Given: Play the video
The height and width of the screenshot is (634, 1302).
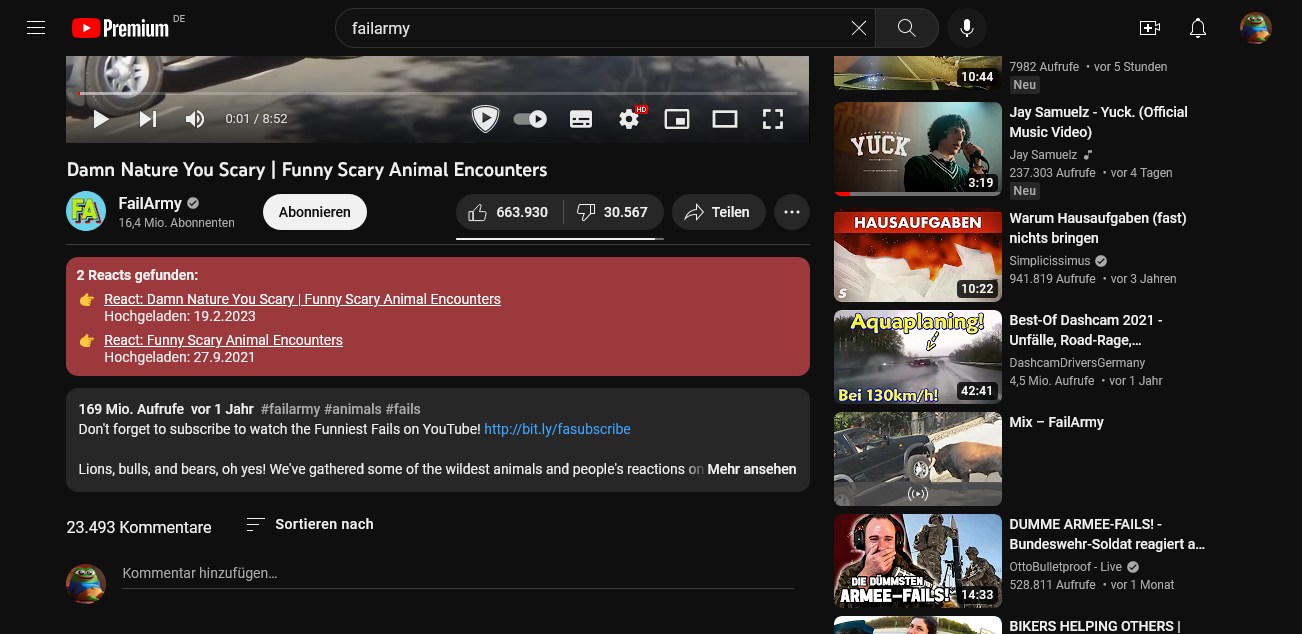Looking at the screenshot, I should [100, 119].
